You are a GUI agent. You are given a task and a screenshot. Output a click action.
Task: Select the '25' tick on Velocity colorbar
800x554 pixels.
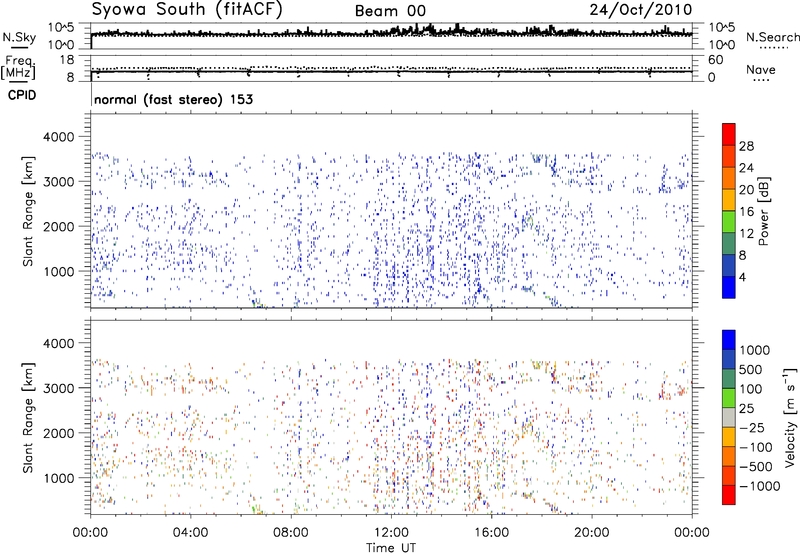(x=746, y=408)
